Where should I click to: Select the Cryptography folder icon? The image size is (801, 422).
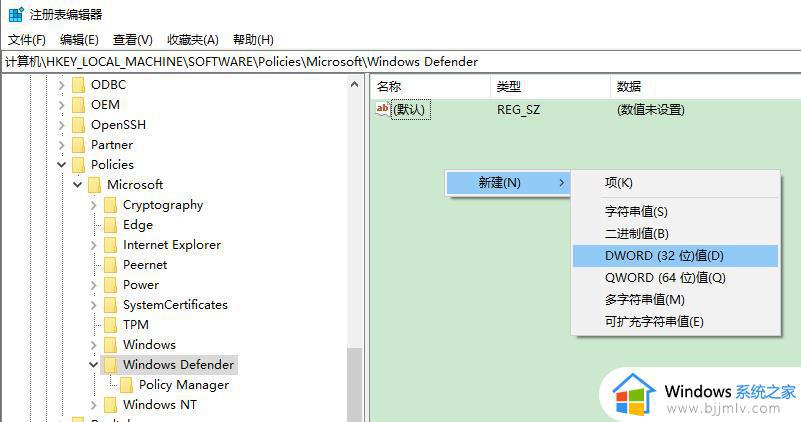[110, 205]
